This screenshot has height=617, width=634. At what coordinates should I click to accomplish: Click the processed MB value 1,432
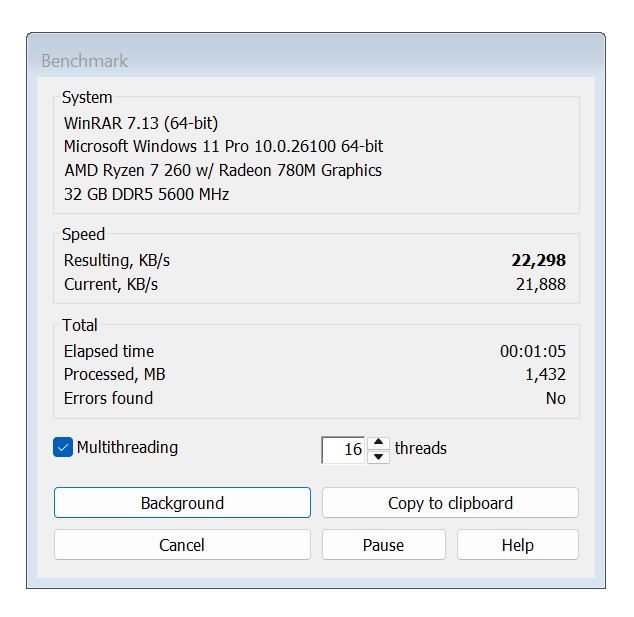coord(545,374)
